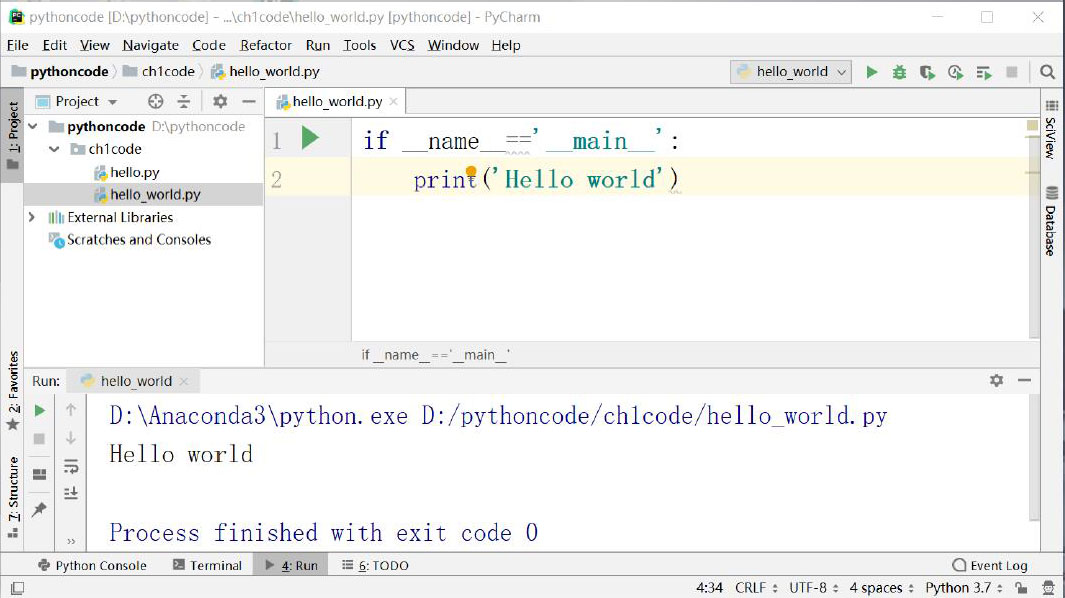Screen dimensions: 1065x598
Task: Open the Event Log
Action: click(989, 565)
